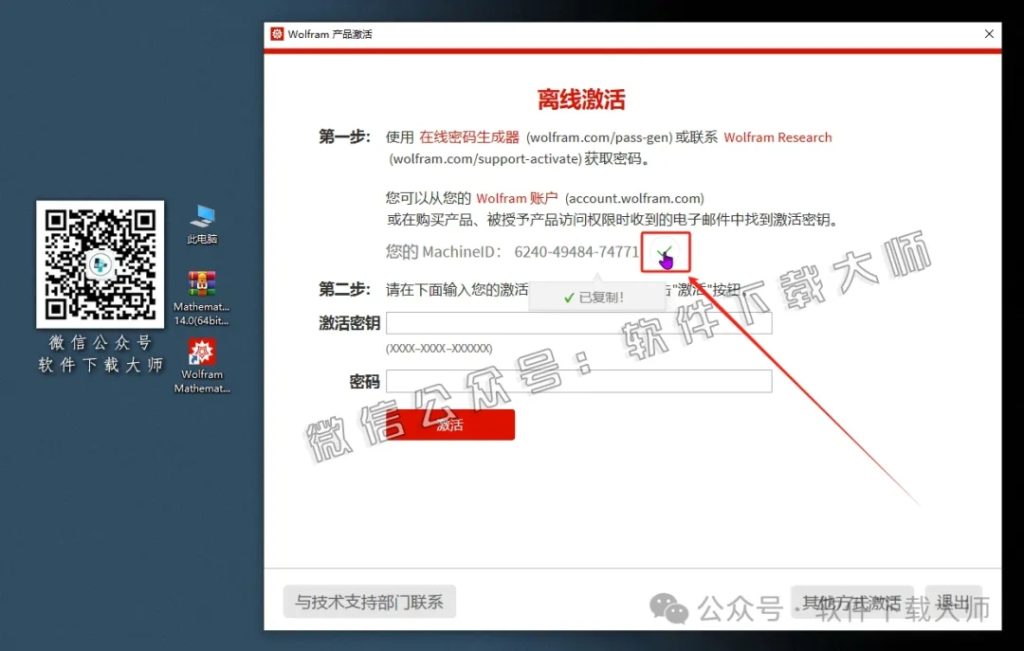Screen dimensions: 1024x651
Task: Click the 退出 exit button
Action: 953,602
